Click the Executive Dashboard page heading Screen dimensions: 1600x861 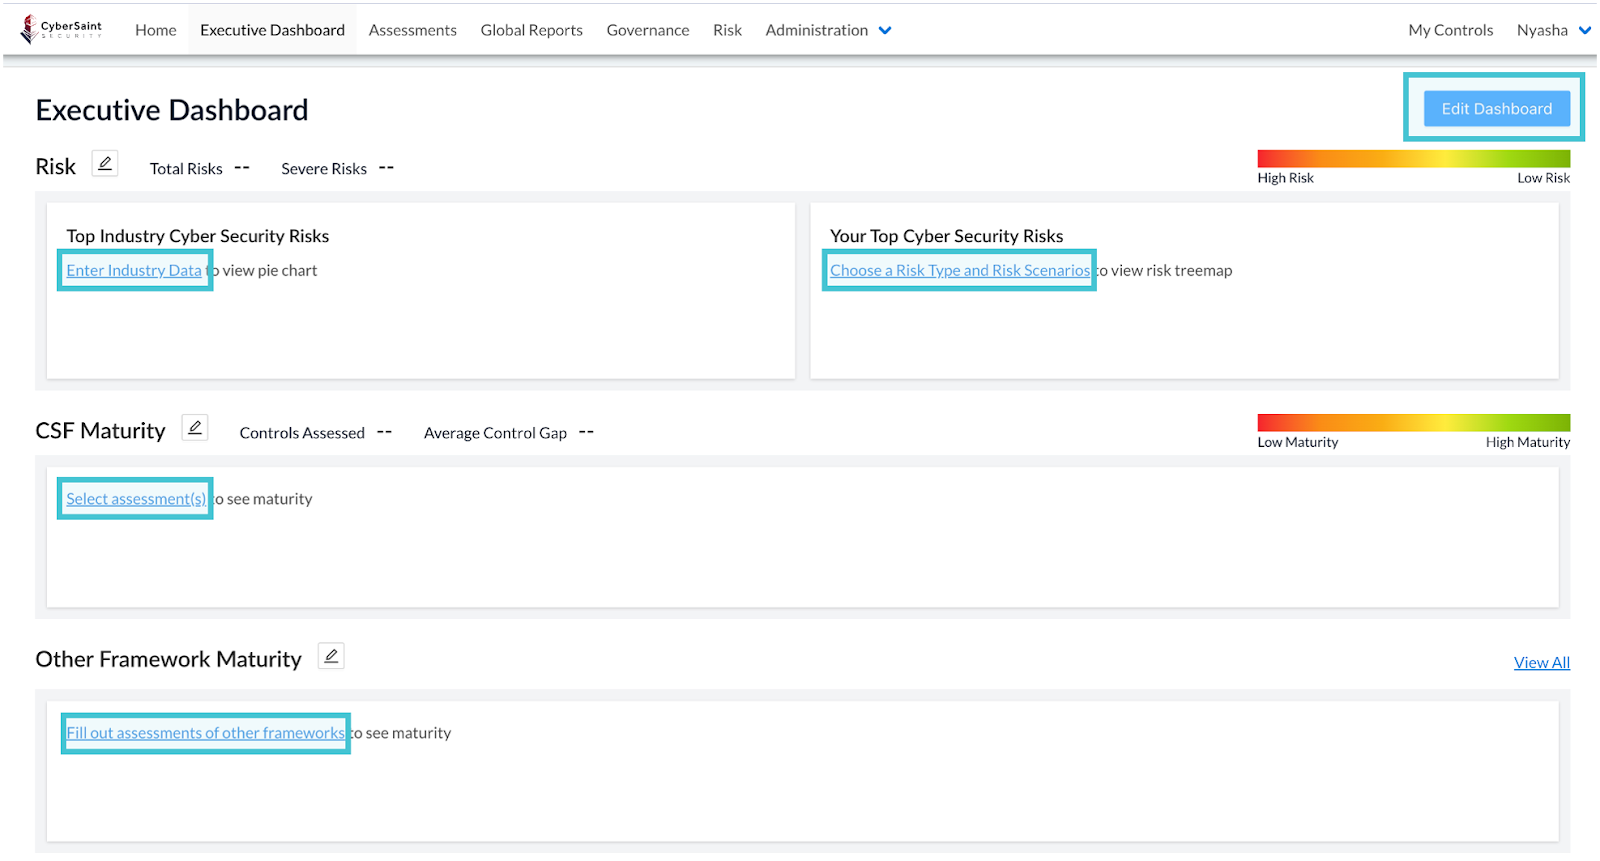coord(172,110)
